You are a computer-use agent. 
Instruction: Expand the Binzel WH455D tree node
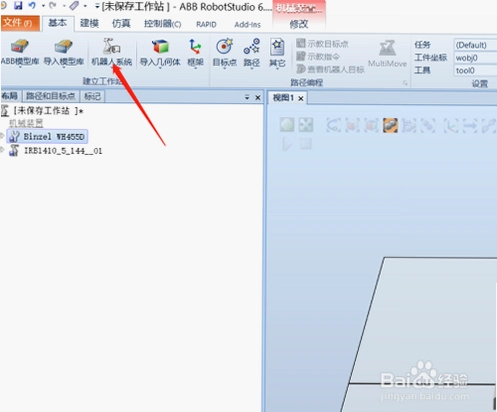(2, 136)
